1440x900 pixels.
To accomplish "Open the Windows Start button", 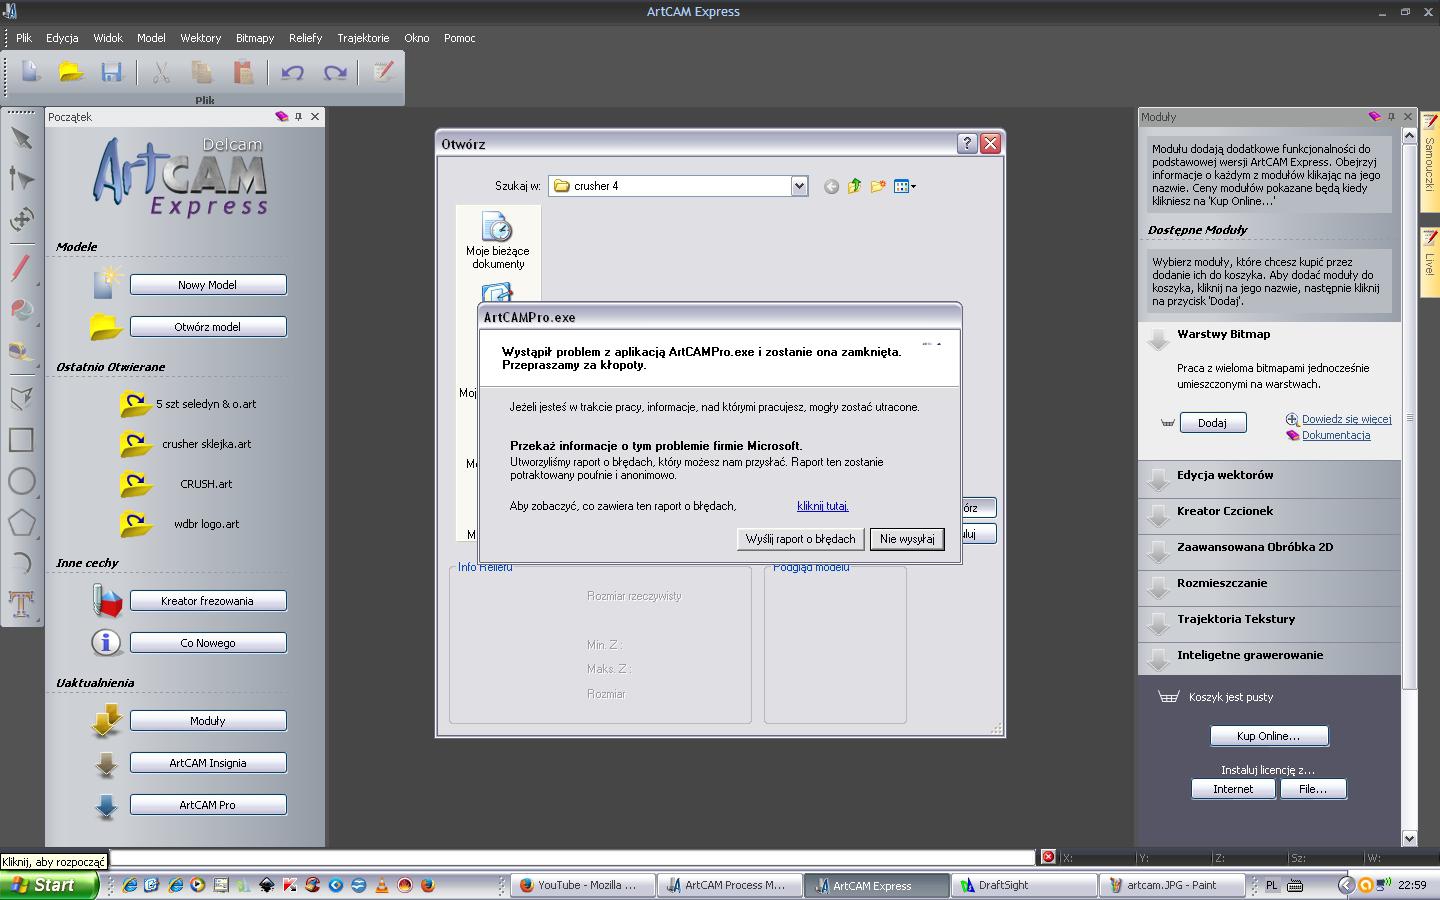I will (x=49, y=885).
